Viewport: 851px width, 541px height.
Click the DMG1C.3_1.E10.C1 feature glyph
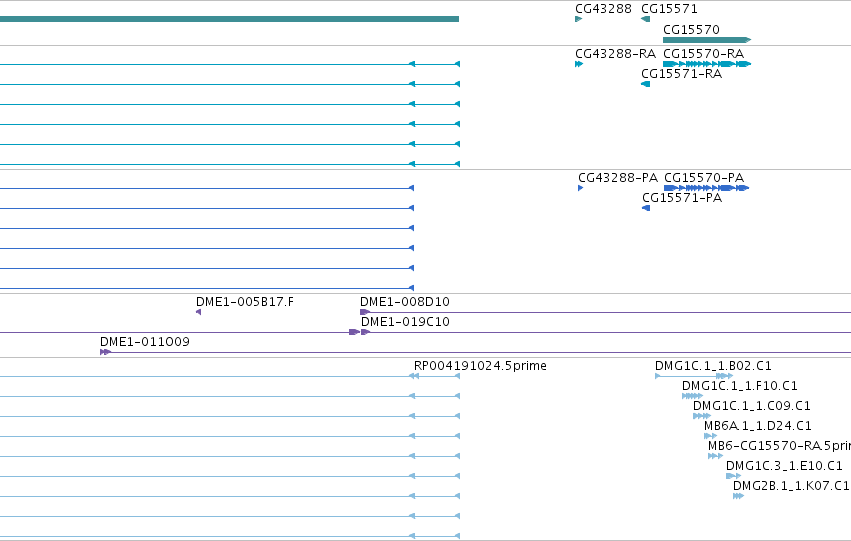734,476
